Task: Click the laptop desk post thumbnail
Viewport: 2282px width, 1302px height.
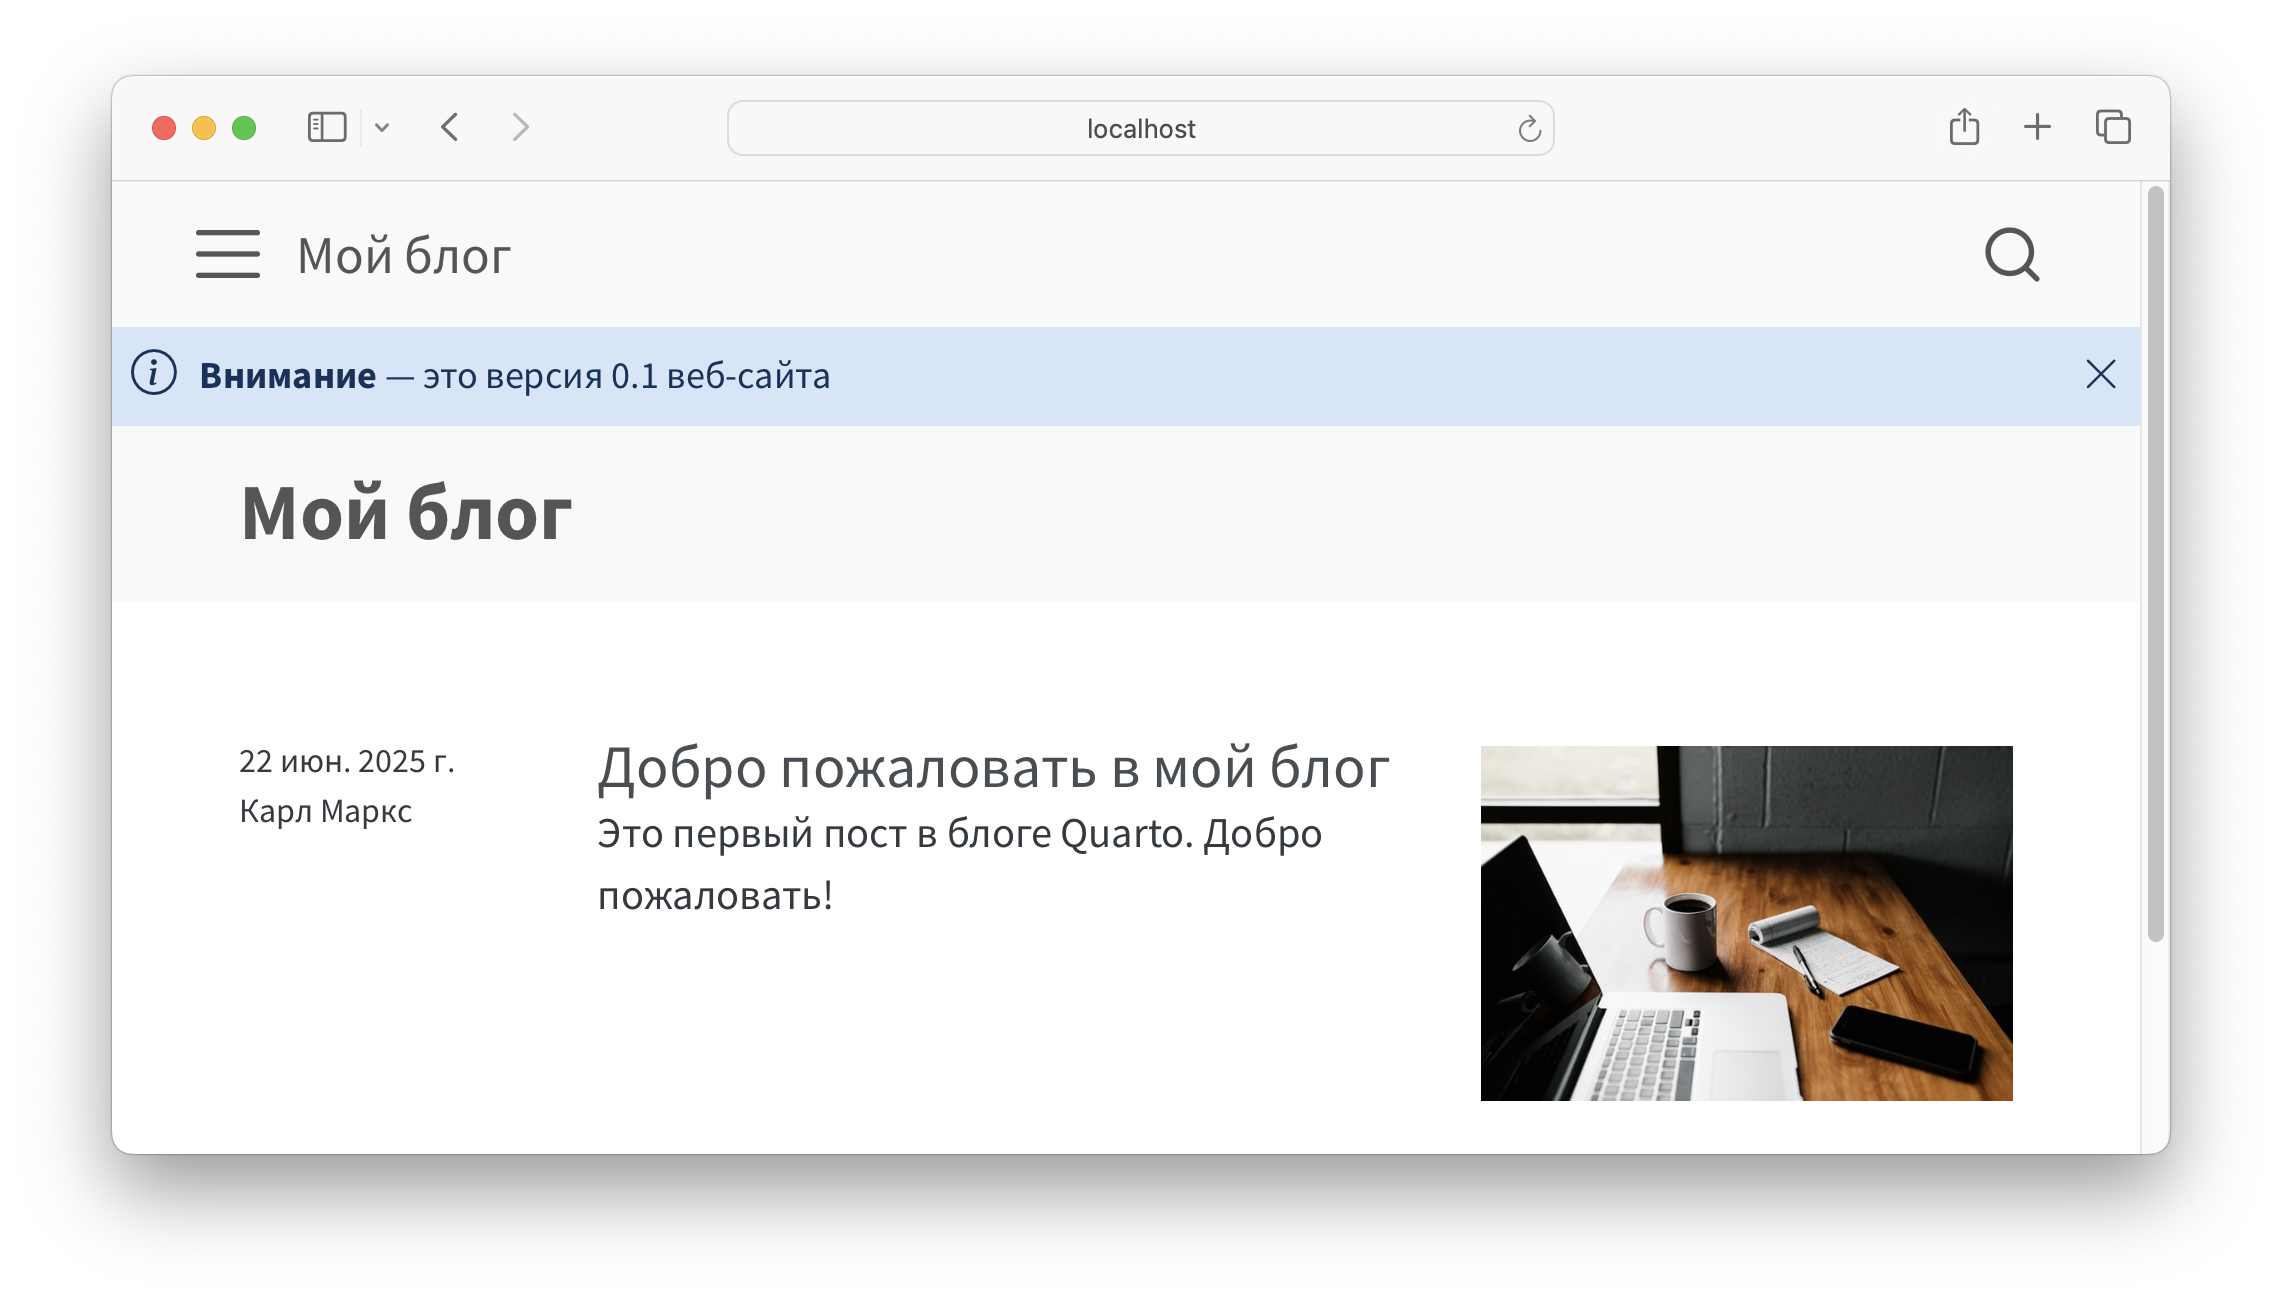Action: click(1746, 923)
